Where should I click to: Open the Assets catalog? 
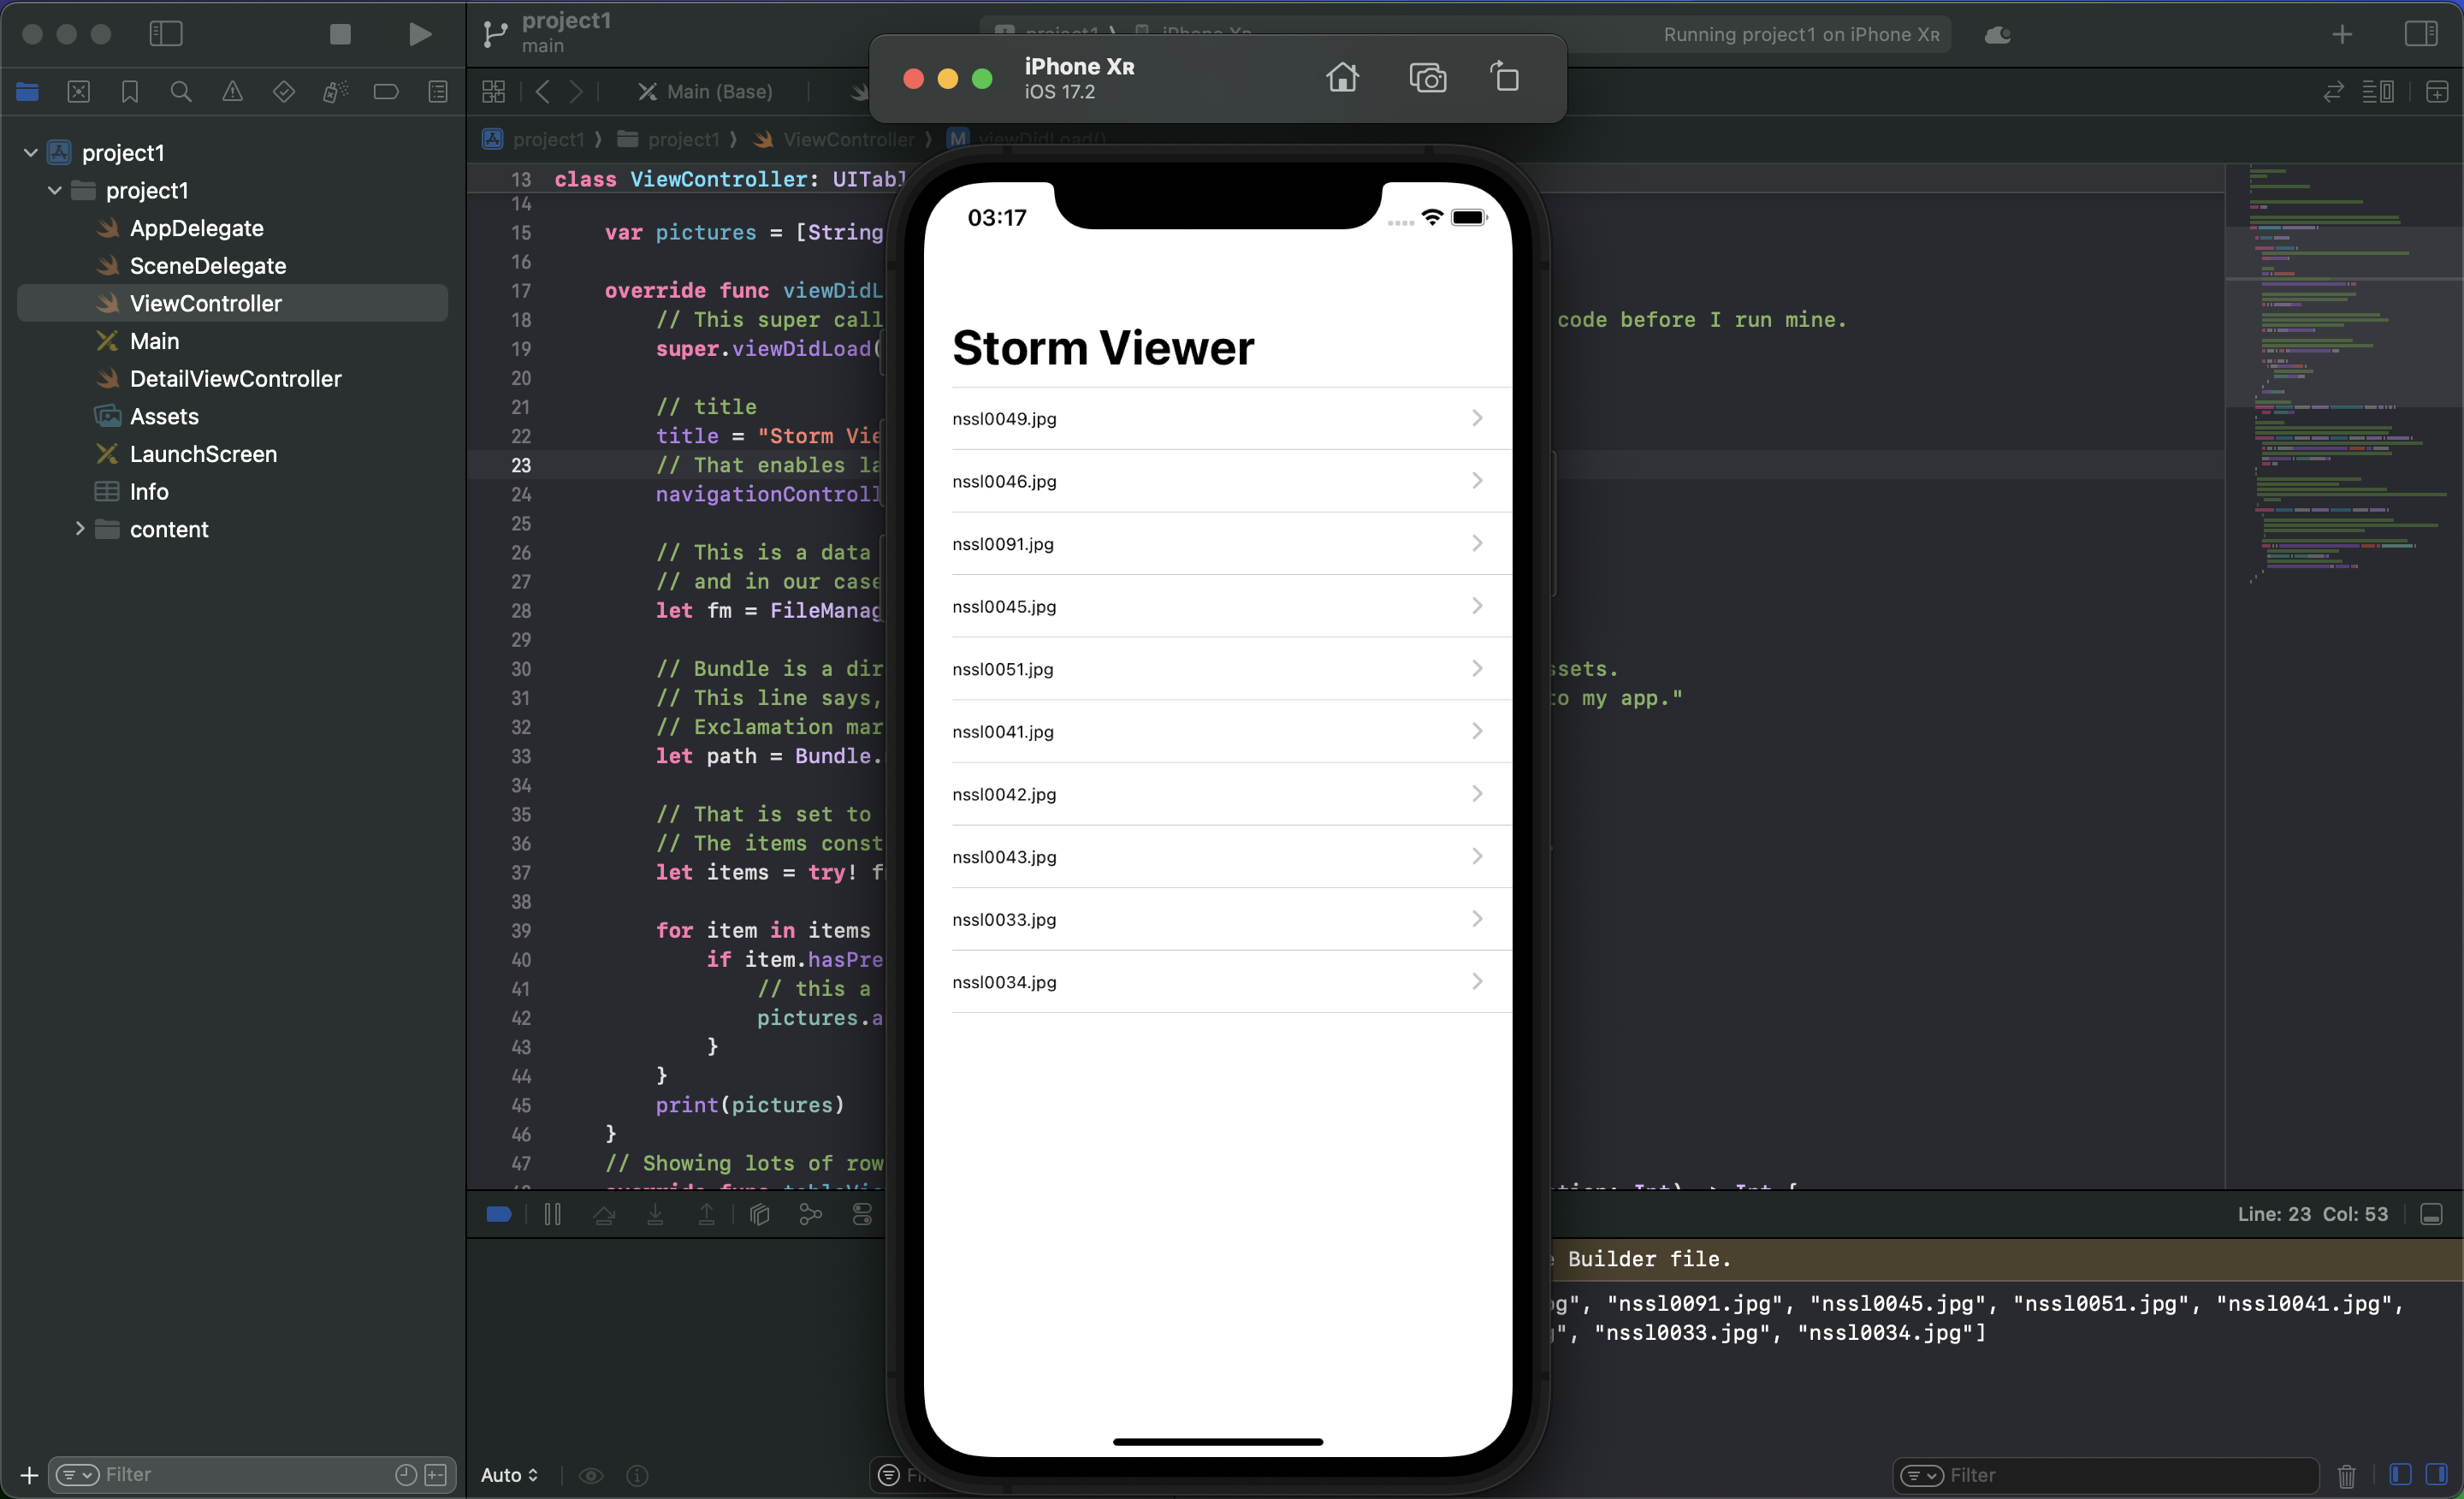pos(164,416)
